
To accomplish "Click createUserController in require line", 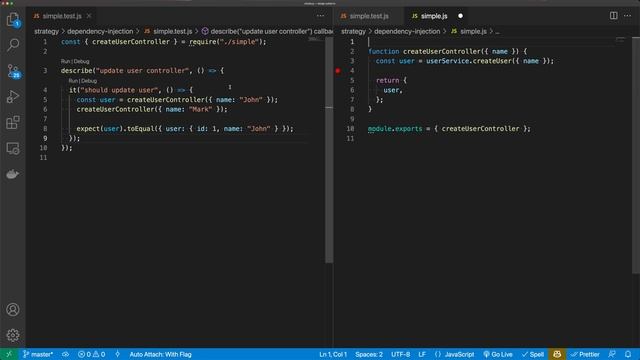I will (x=131, y=42).
